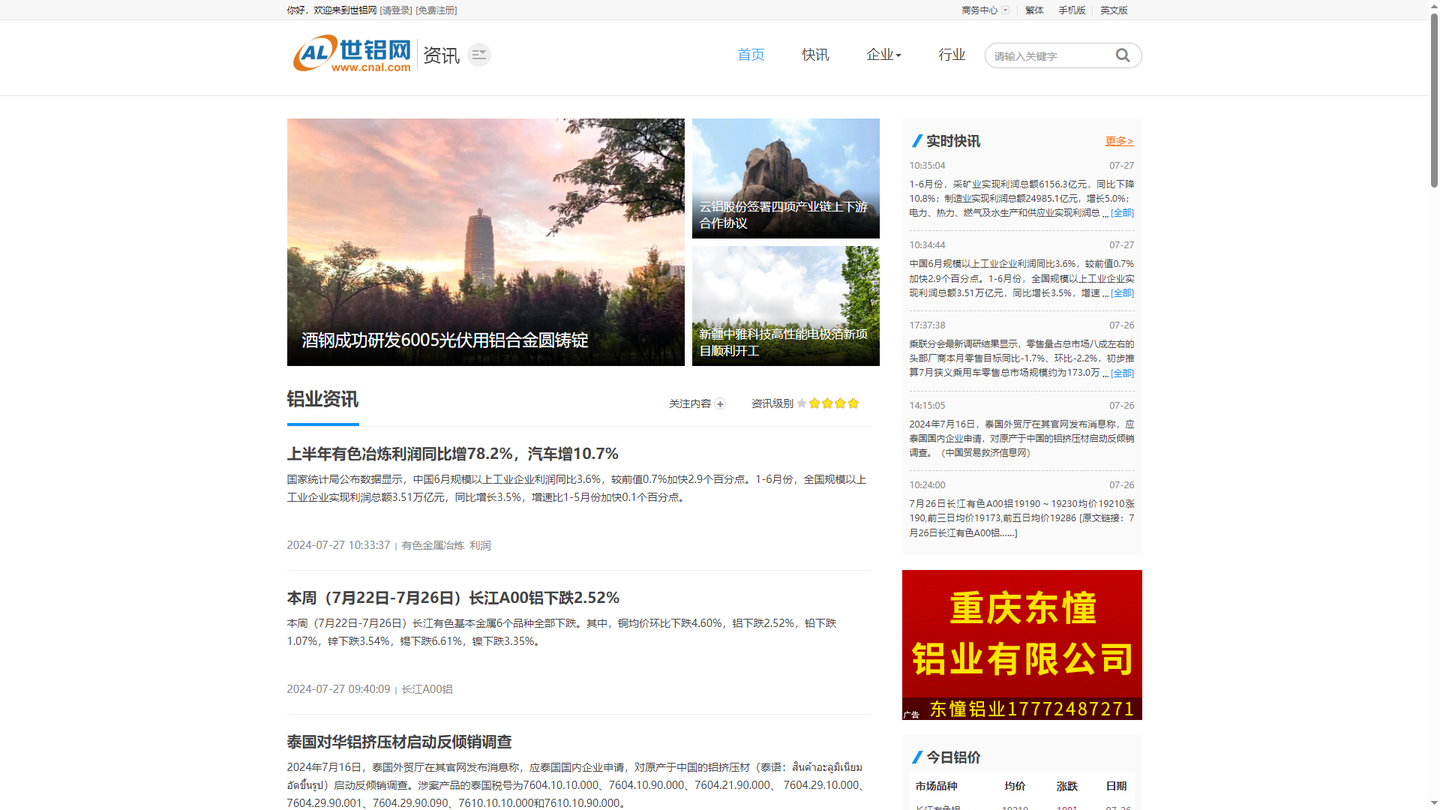This screenshot has height=810, width=1440.
Task: Click the search magnifier icon
Action: click(1122, 56)
